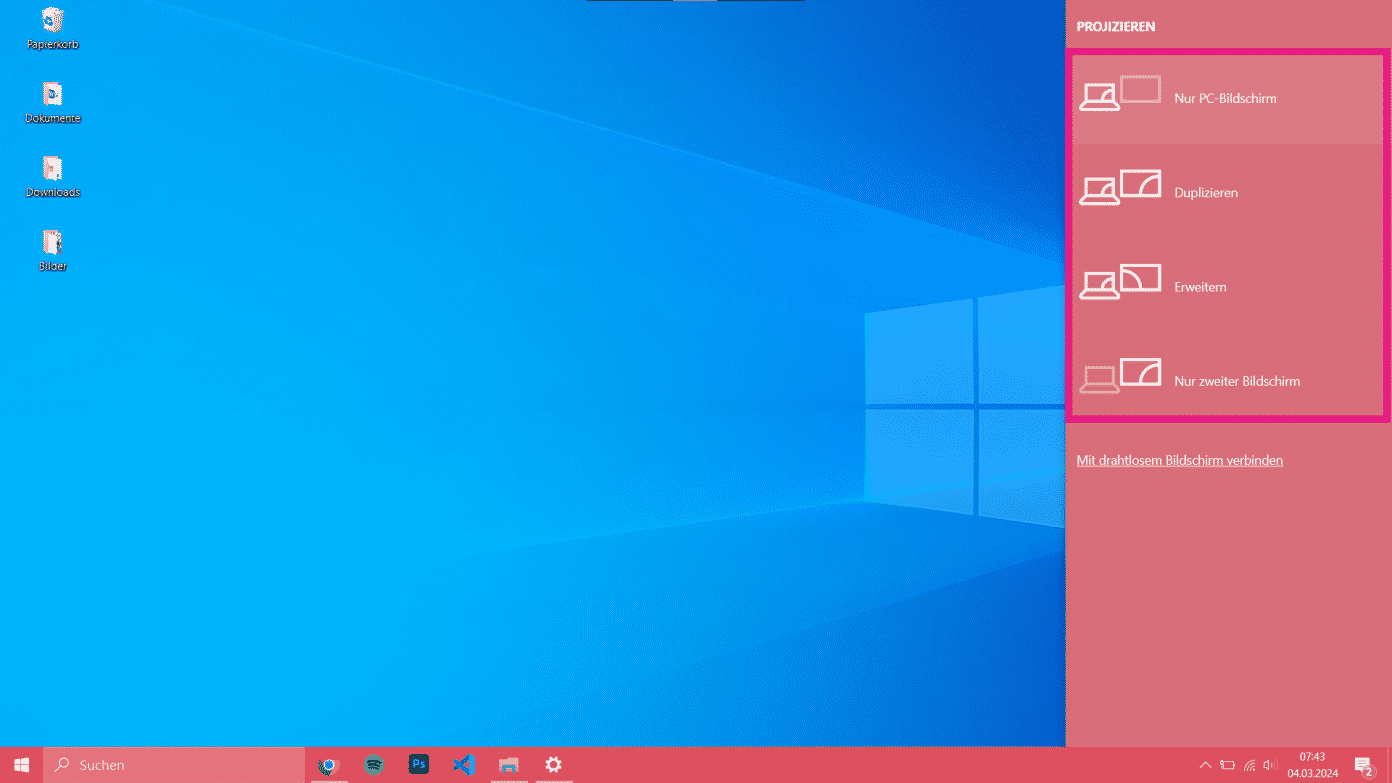Select Erweitern to extend the display
This screenshot has height=783, width=1392.
[1228, 286]
